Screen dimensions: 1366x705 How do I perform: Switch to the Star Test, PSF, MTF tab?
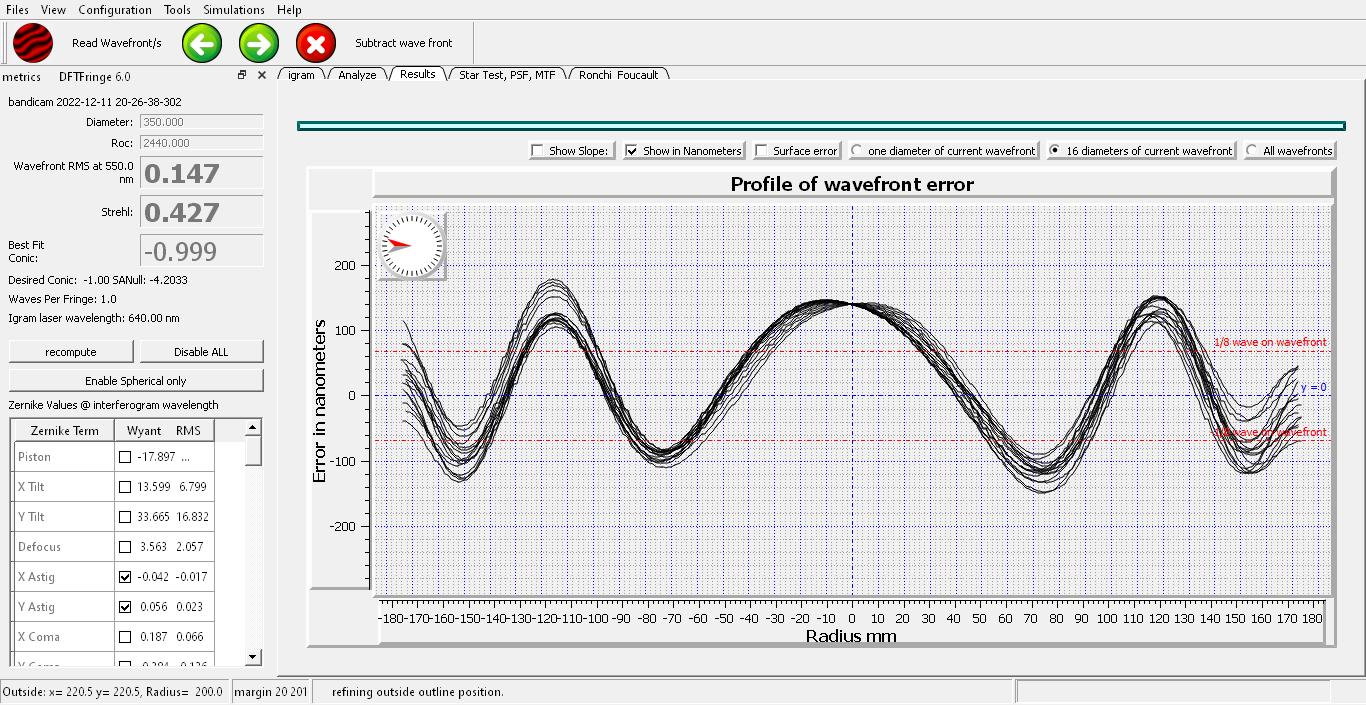(x=507, y=75)
